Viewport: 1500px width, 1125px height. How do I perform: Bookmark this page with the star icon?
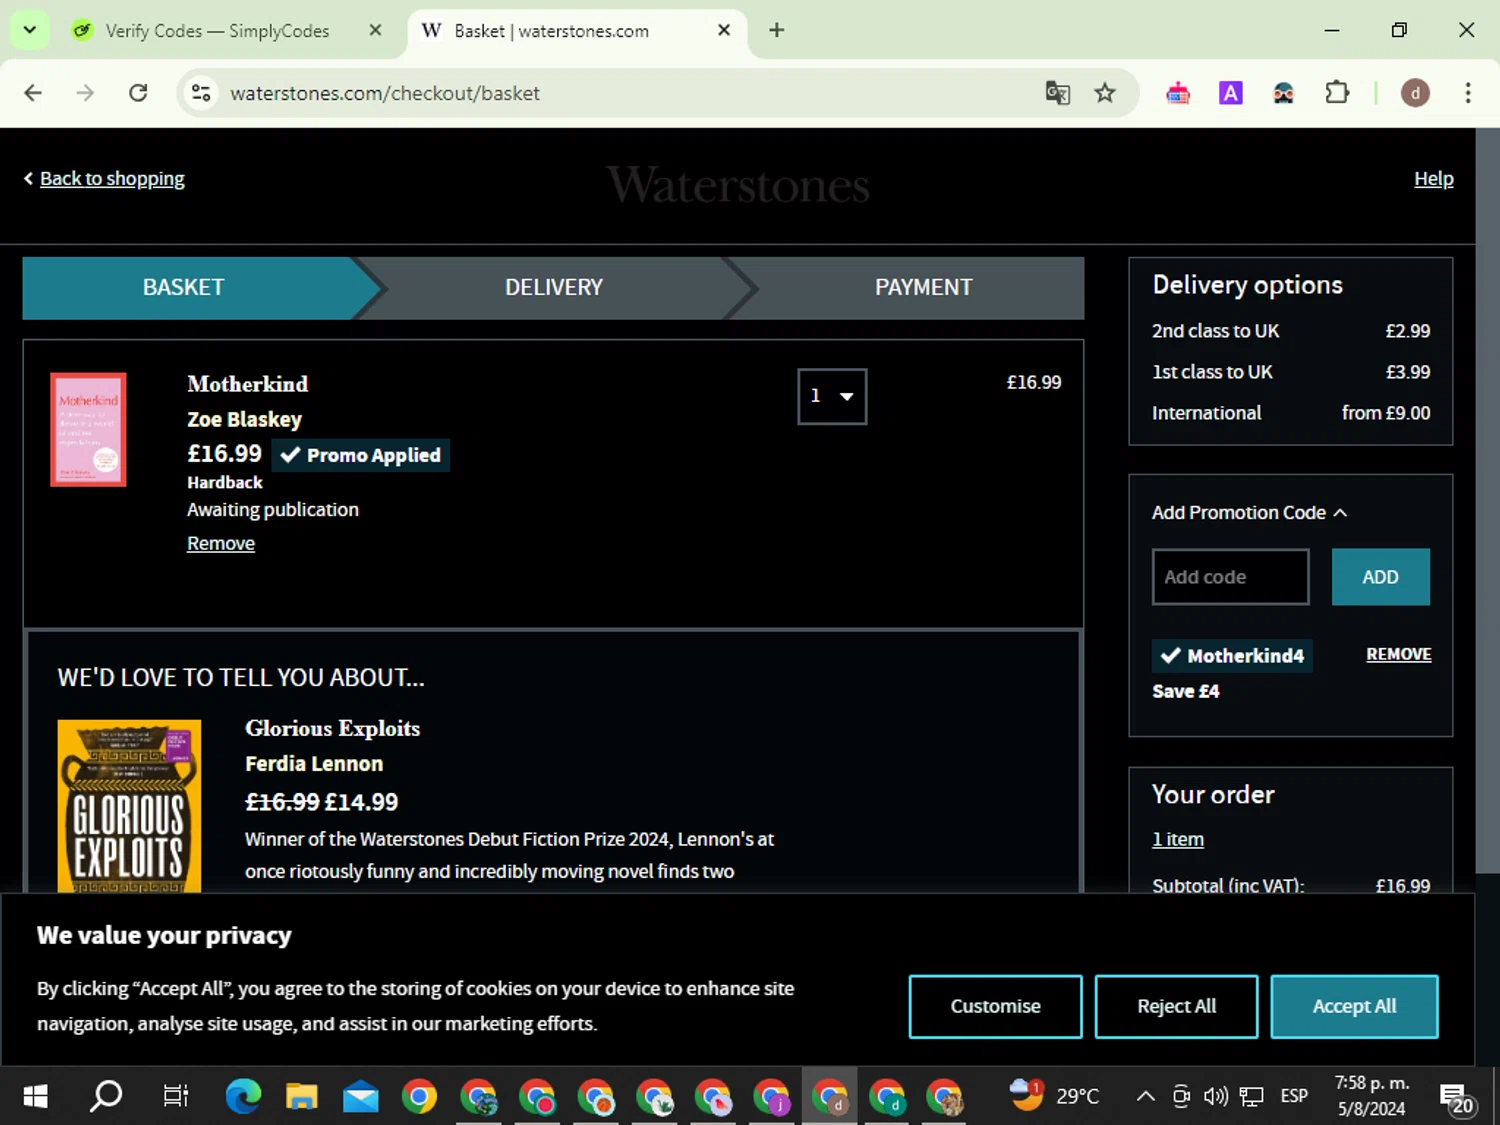[x=1105, y=93]
